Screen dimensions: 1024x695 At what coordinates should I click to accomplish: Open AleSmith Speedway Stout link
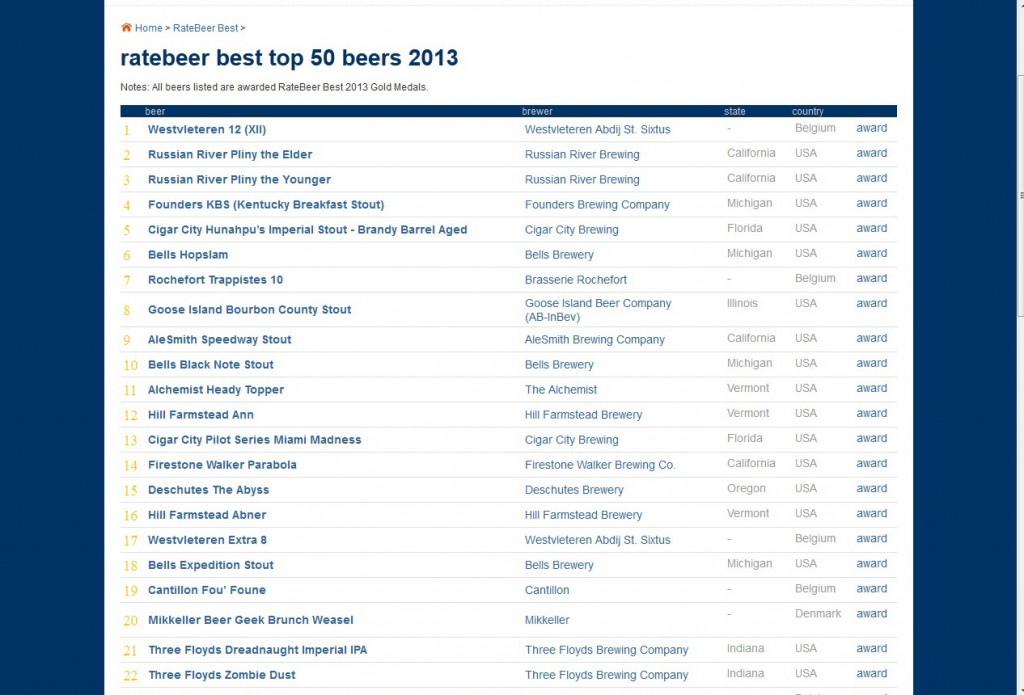pos(220,339)
